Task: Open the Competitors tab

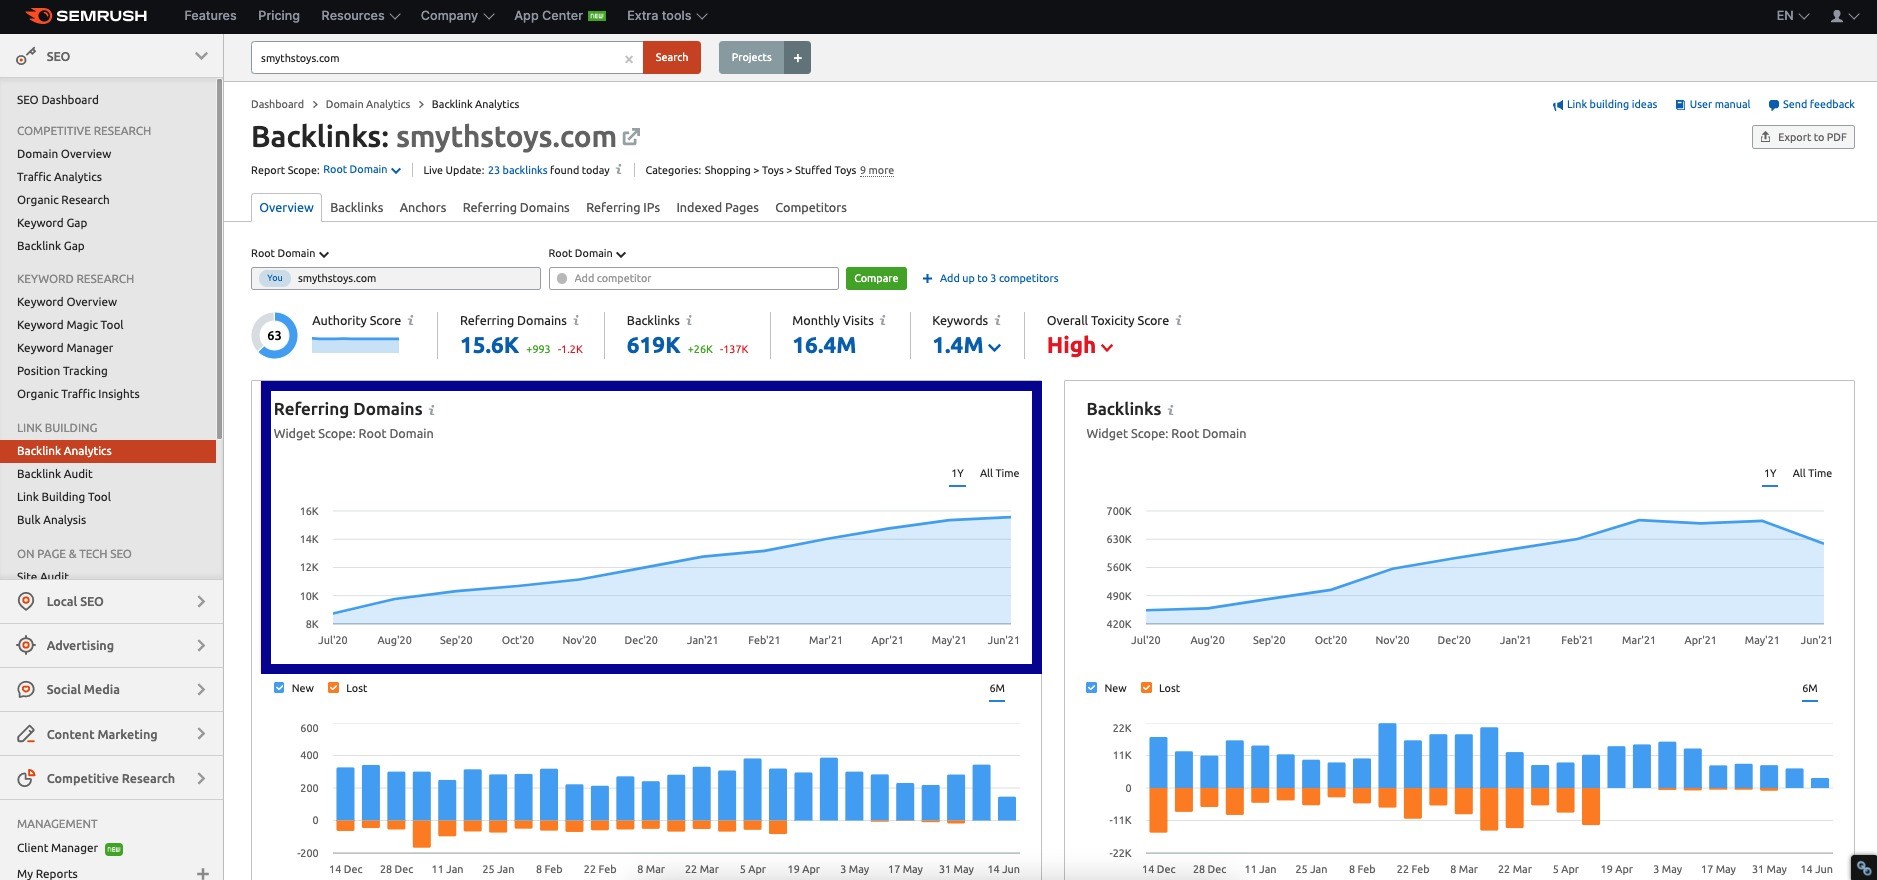Action: [811, 208]
